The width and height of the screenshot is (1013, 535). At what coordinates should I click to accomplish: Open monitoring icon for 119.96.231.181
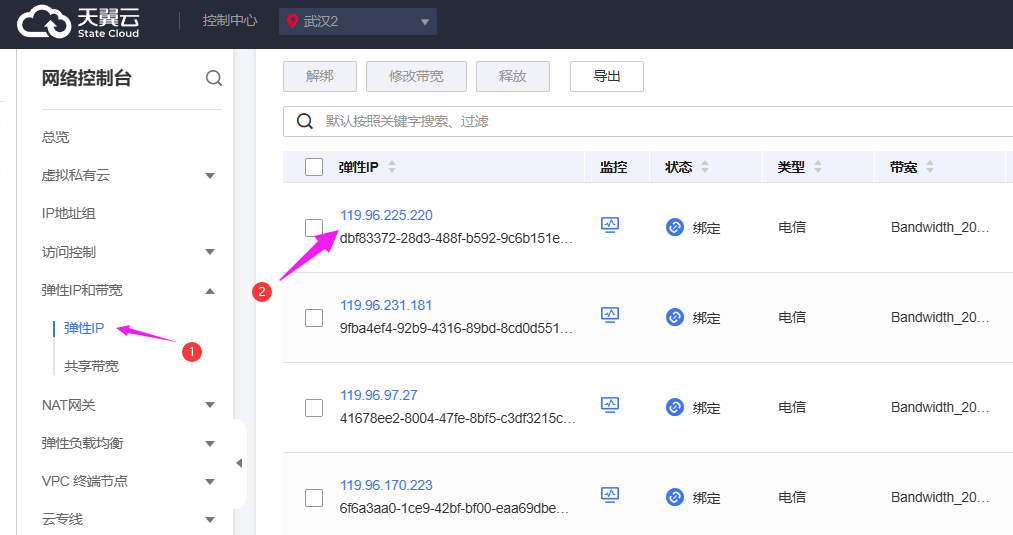[x=610, y=315]
